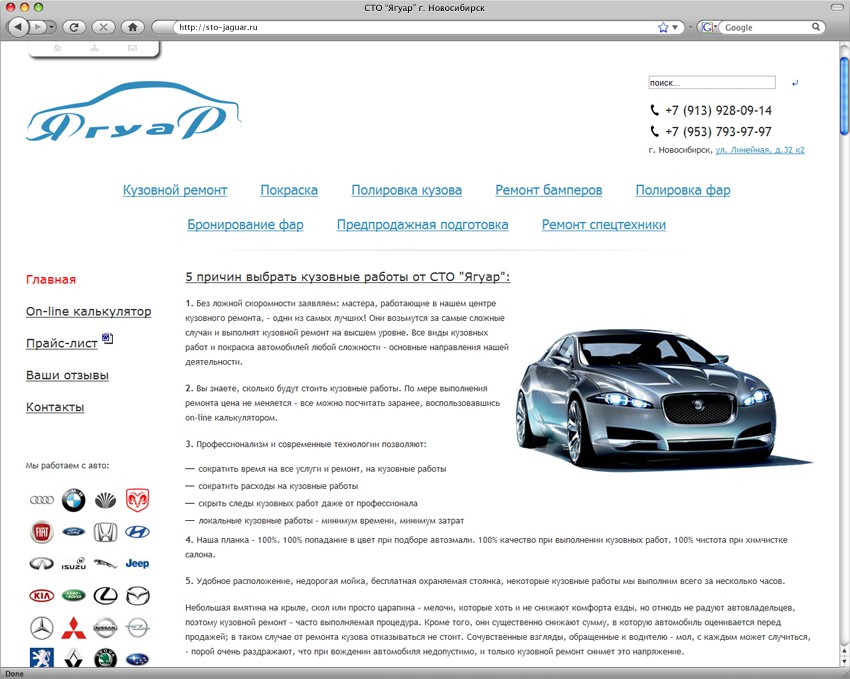The height and width of the screenshot is (679, 850).
Task: Click the Lexus logo
Action: coord(105,596)
